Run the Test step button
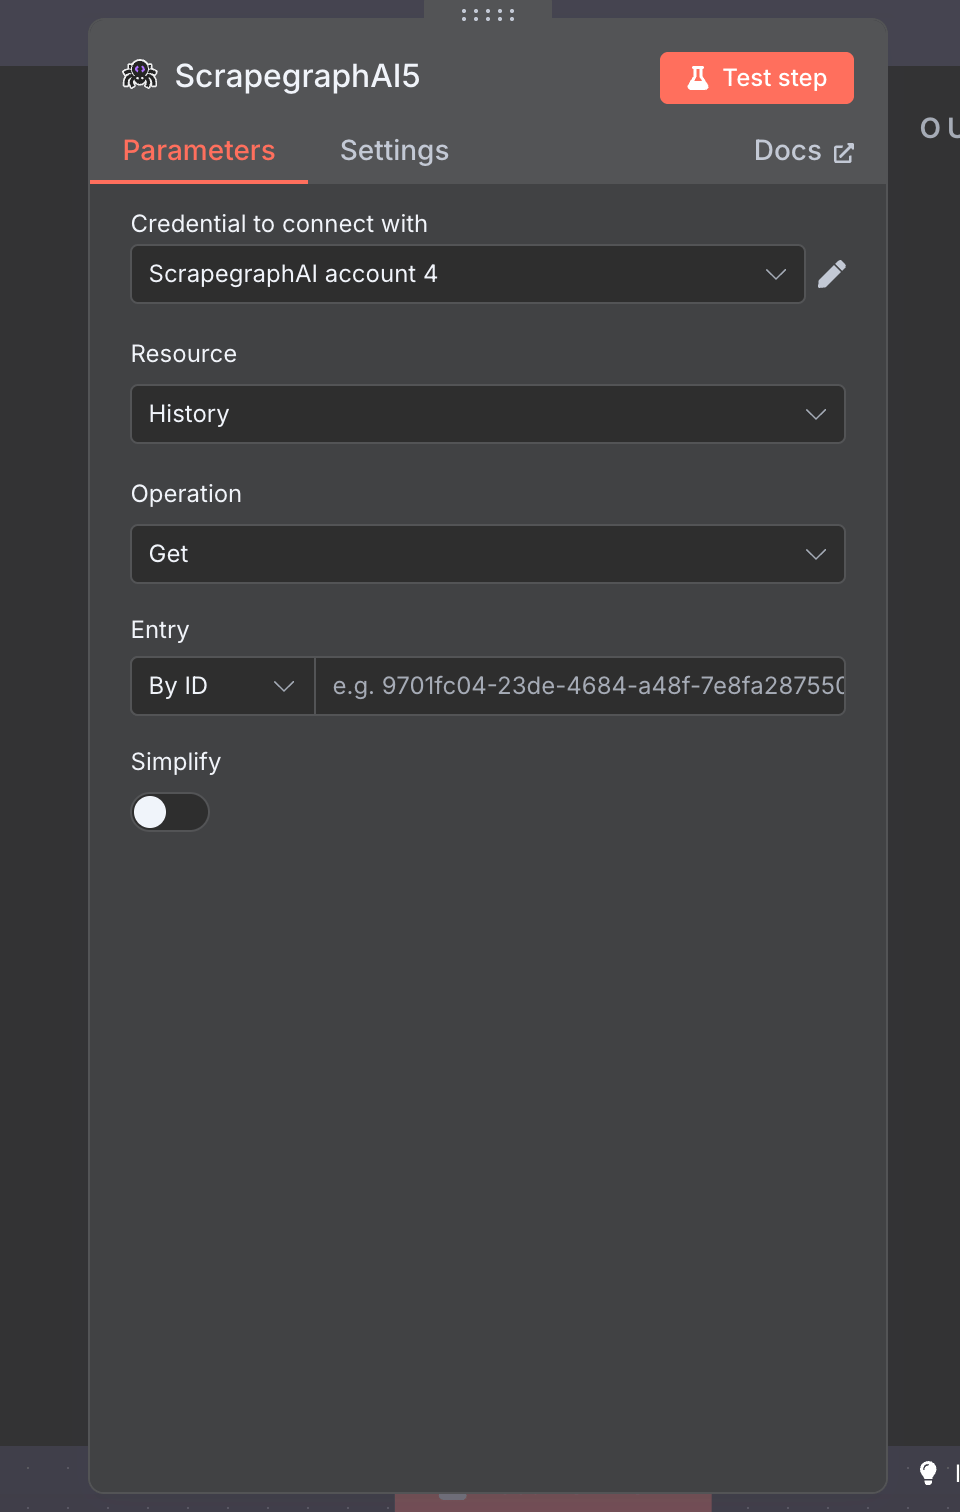960x1512 pixels. point(757,78)
